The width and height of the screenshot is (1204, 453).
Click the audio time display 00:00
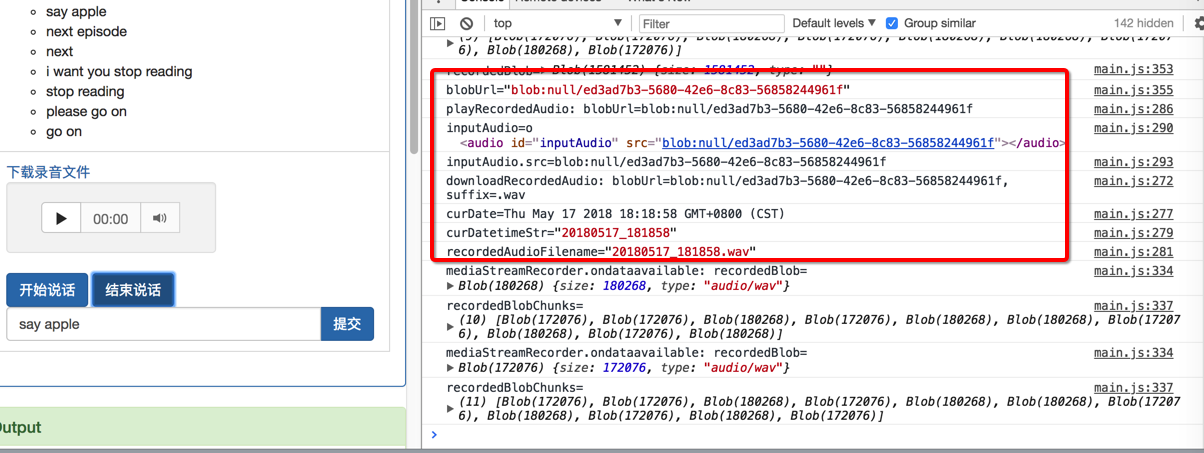click(110, 219)
